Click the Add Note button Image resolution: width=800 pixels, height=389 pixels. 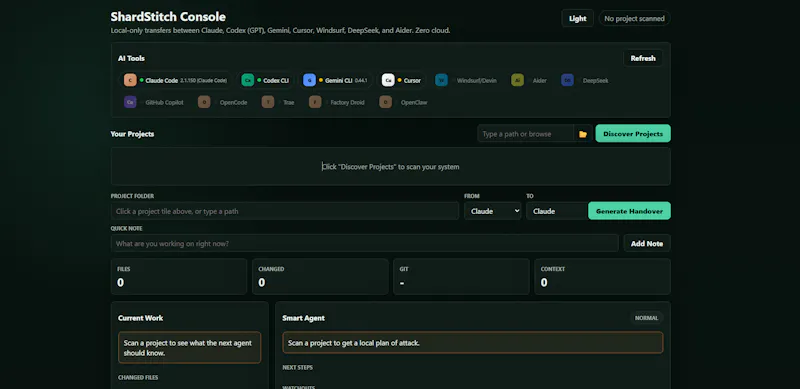point(647,244)
